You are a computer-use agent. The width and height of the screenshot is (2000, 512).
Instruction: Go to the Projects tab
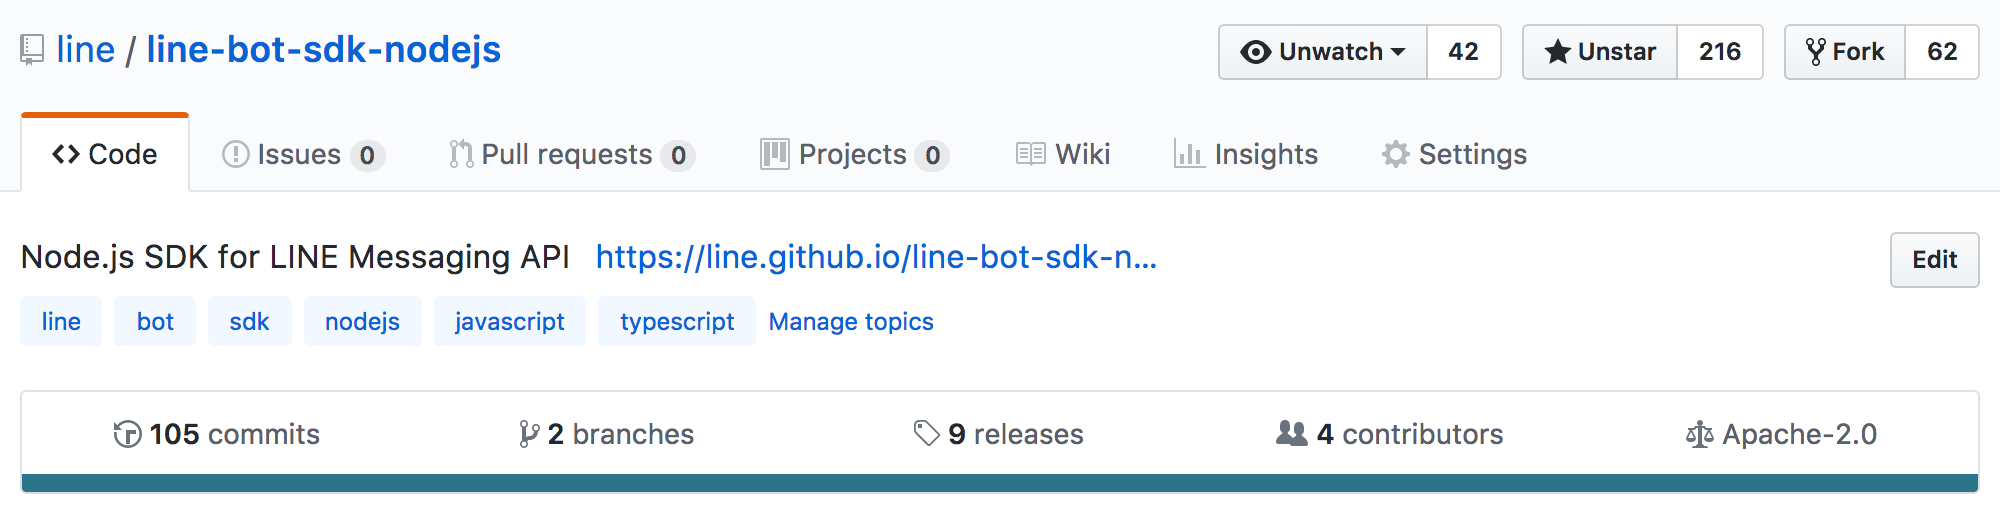click(x=855, y=154)
